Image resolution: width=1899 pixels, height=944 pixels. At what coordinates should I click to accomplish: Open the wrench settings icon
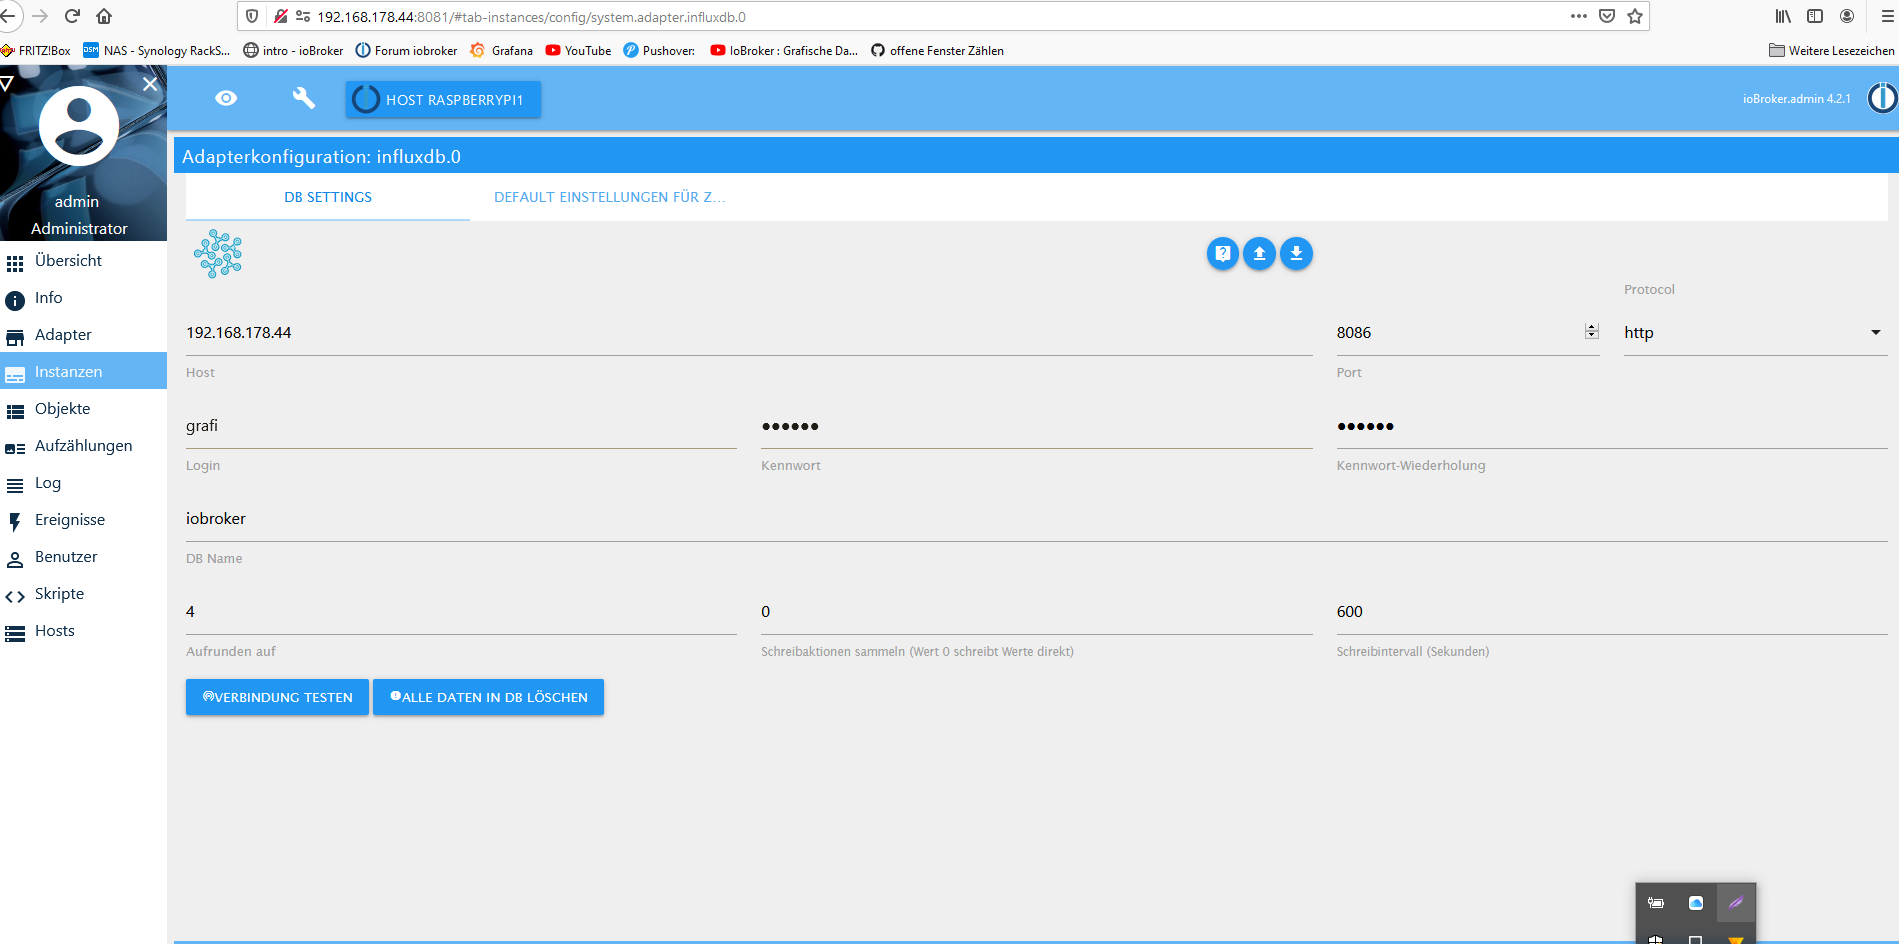[303, 98]
